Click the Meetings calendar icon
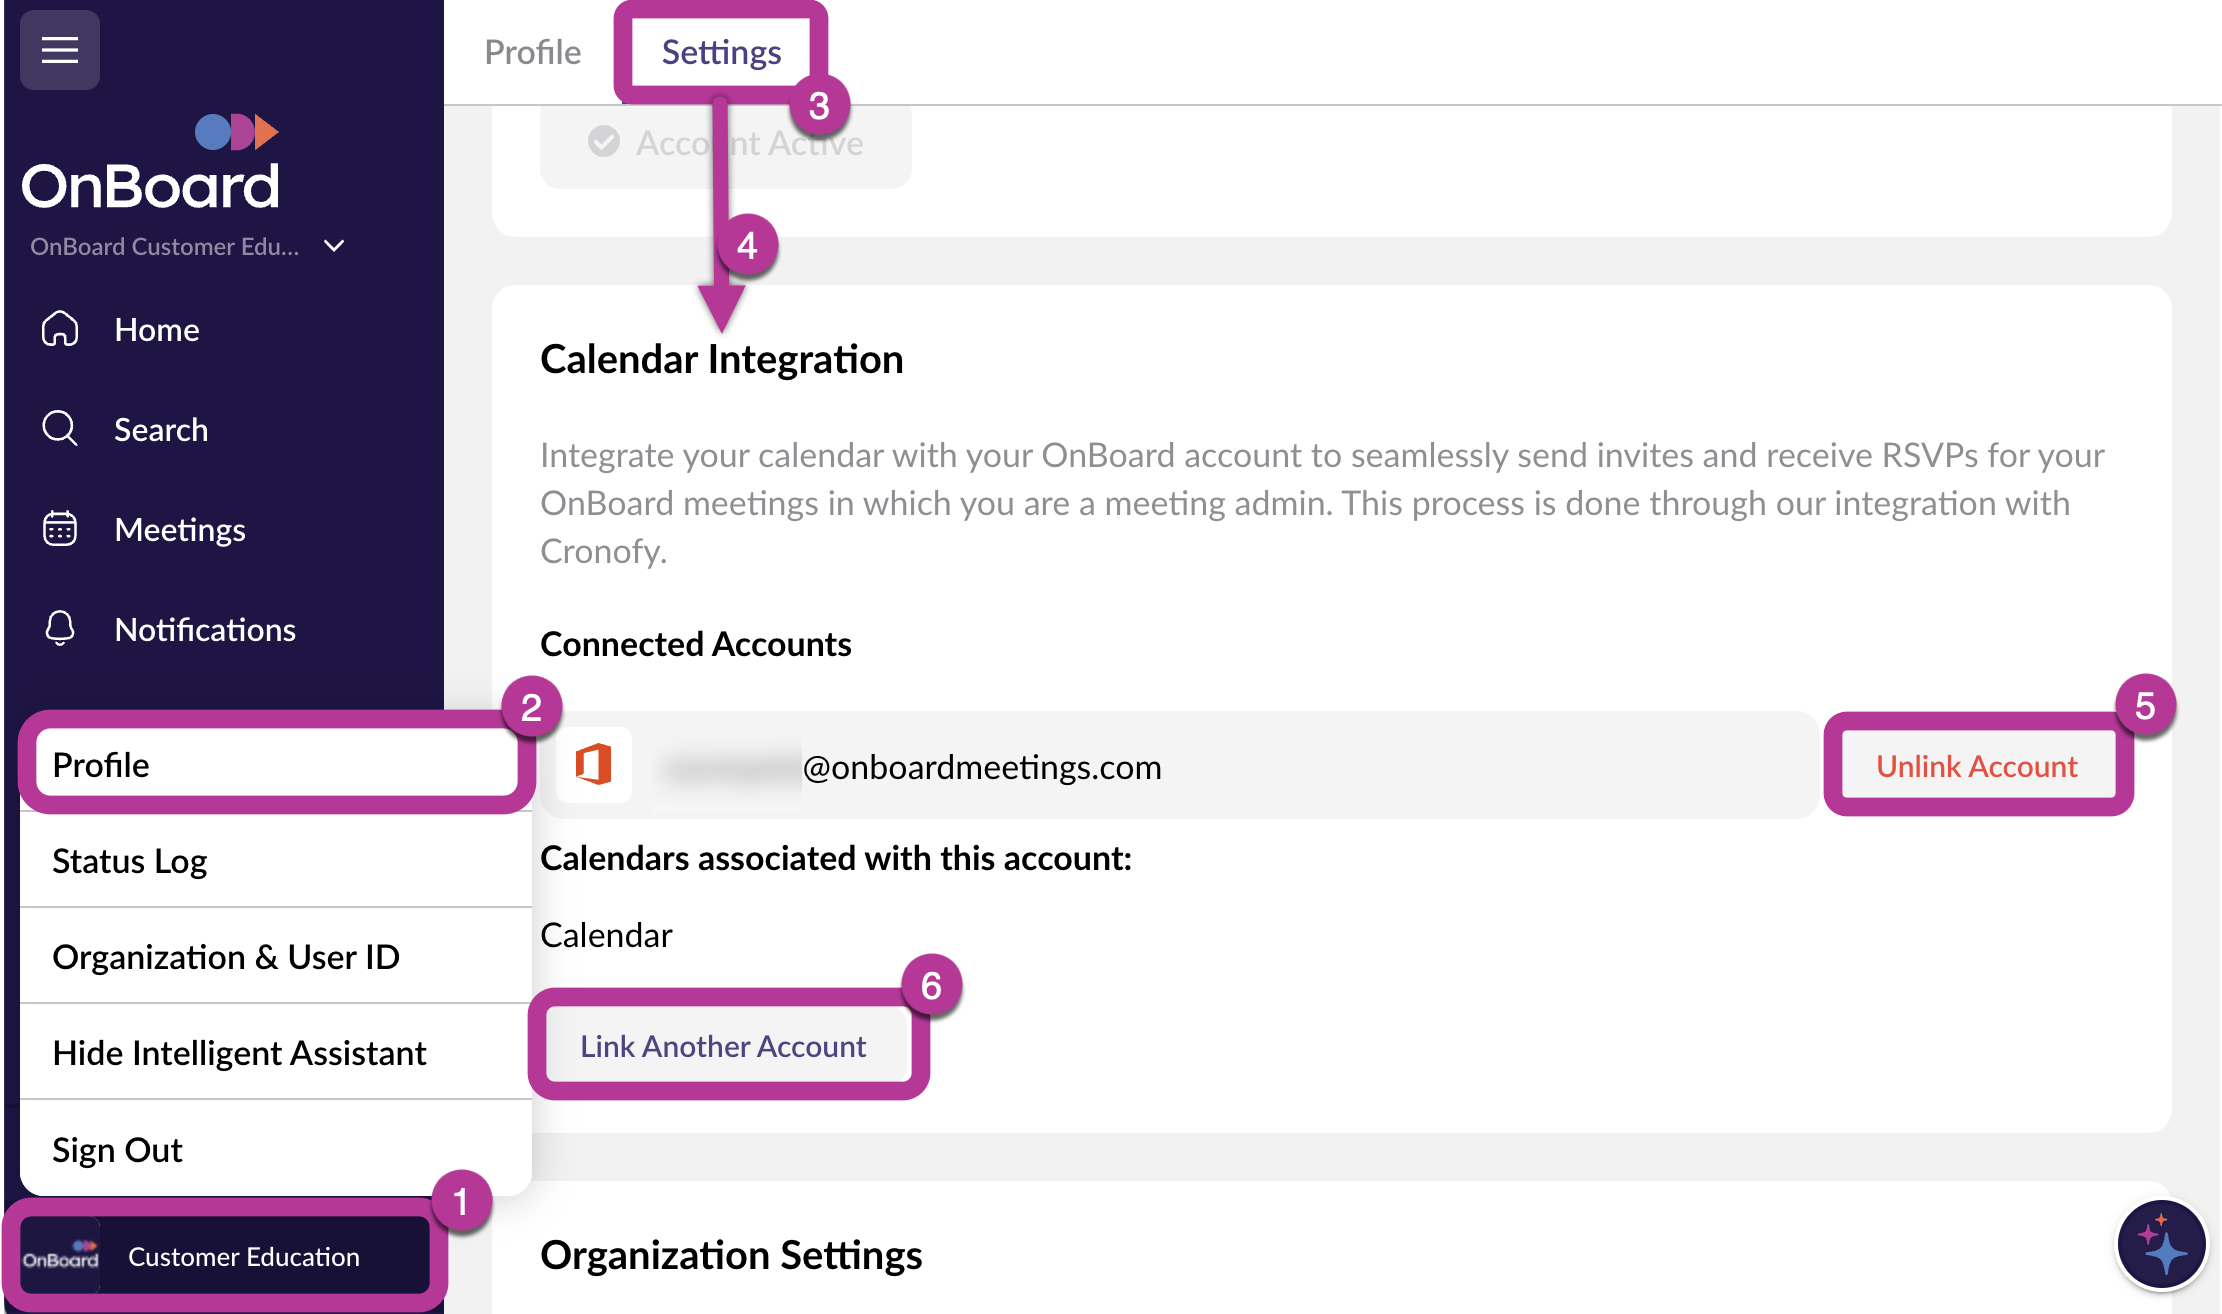The height and width of the screenshot is (1314, 2222). click(x=60, y=529)
